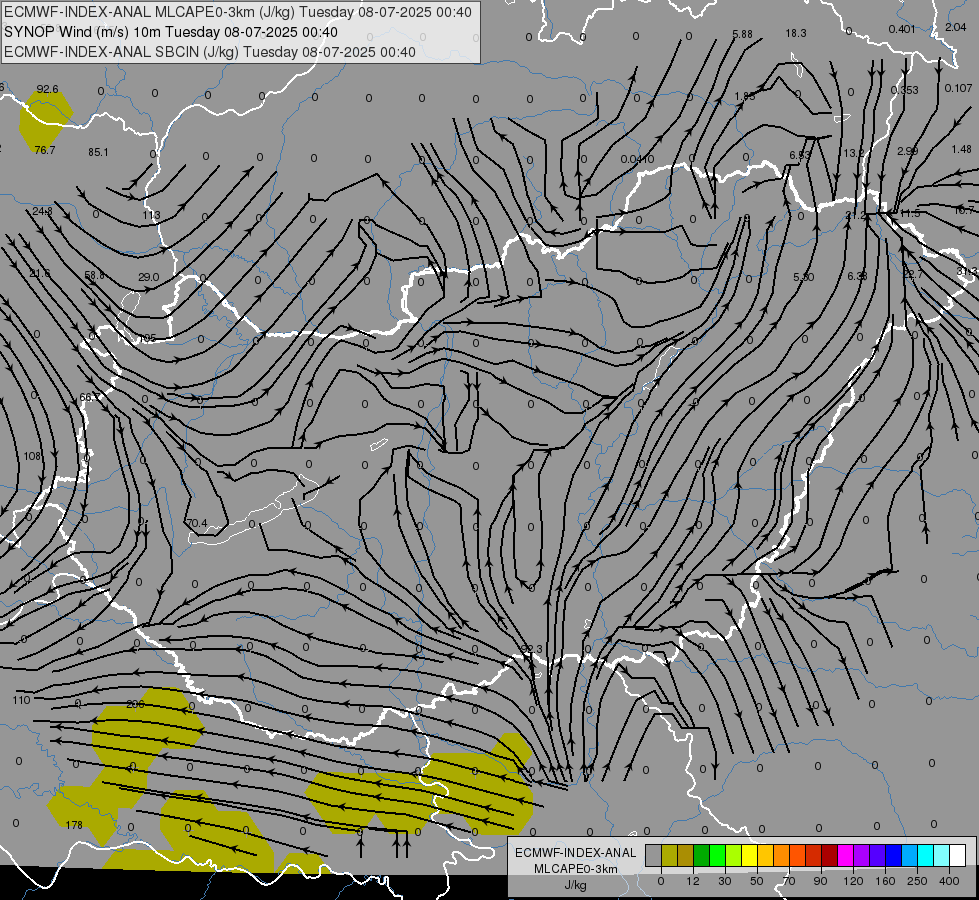Select the magenta swatch in the color scale
Viewport: 979px width, 900px height.
[x=846, y=855]
